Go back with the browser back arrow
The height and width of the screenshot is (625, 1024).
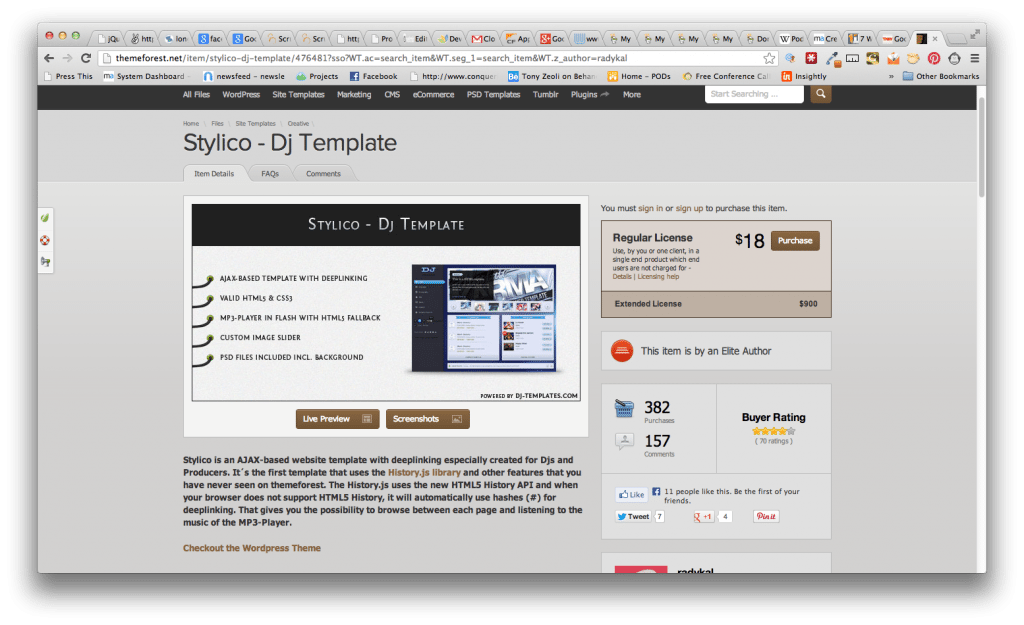(x=49, y=58)
